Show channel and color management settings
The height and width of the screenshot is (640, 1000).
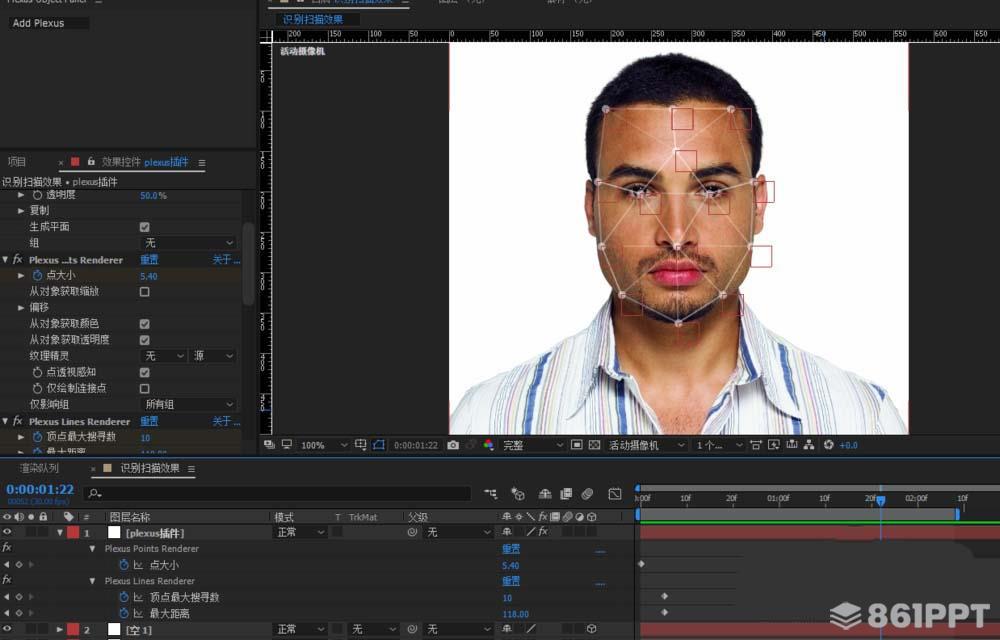[489, 445]
